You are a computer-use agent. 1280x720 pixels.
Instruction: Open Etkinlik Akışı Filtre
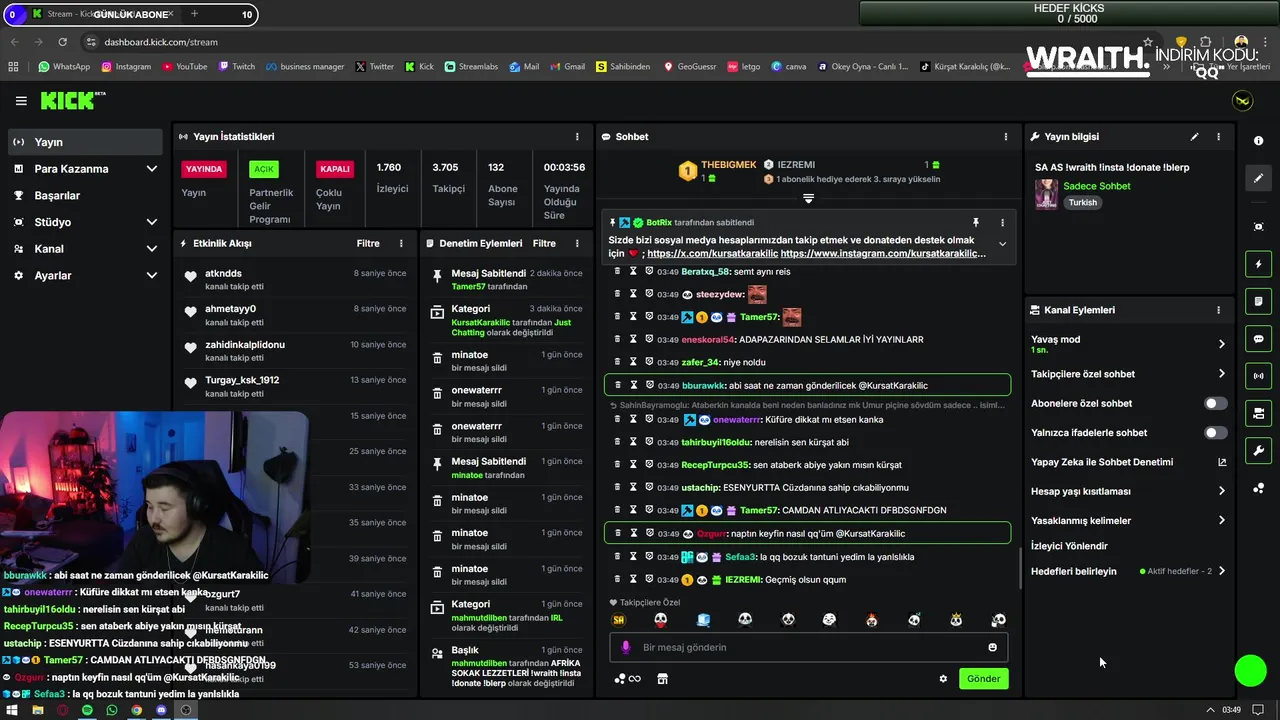point(368,243)
